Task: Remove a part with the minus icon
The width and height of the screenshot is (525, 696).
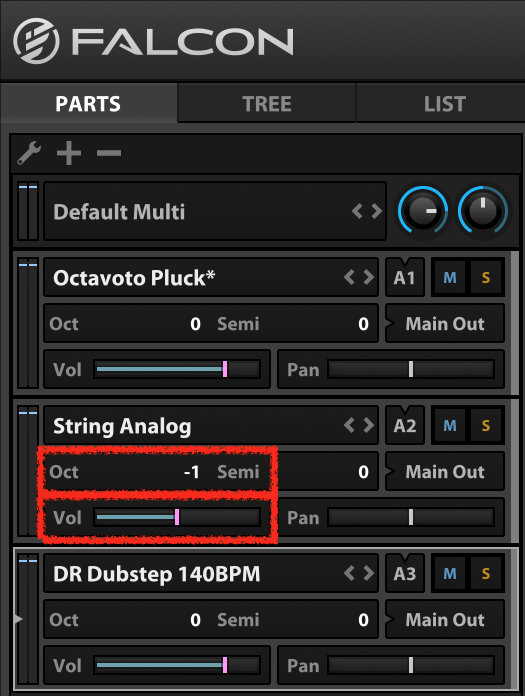Action: tap(109, 154)
